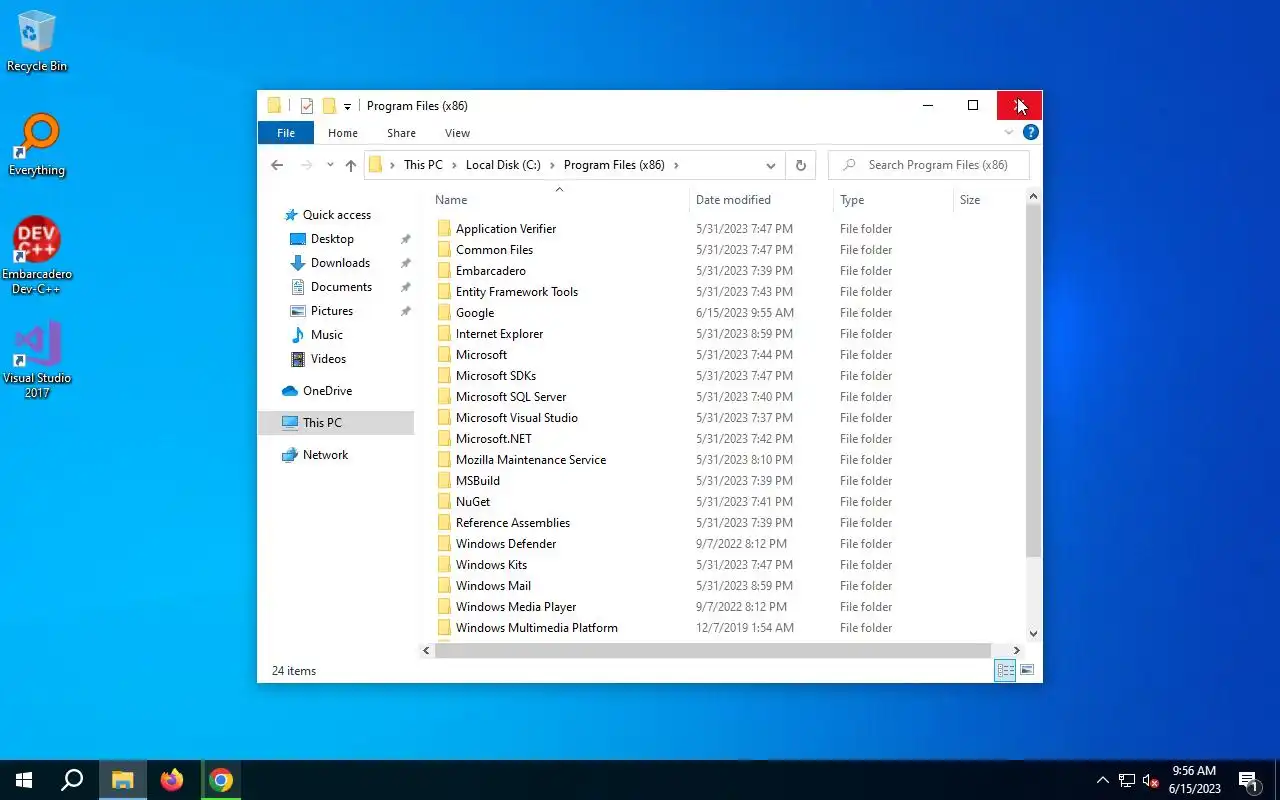Click the muted volume tray icon

(x=1150, y=780)
